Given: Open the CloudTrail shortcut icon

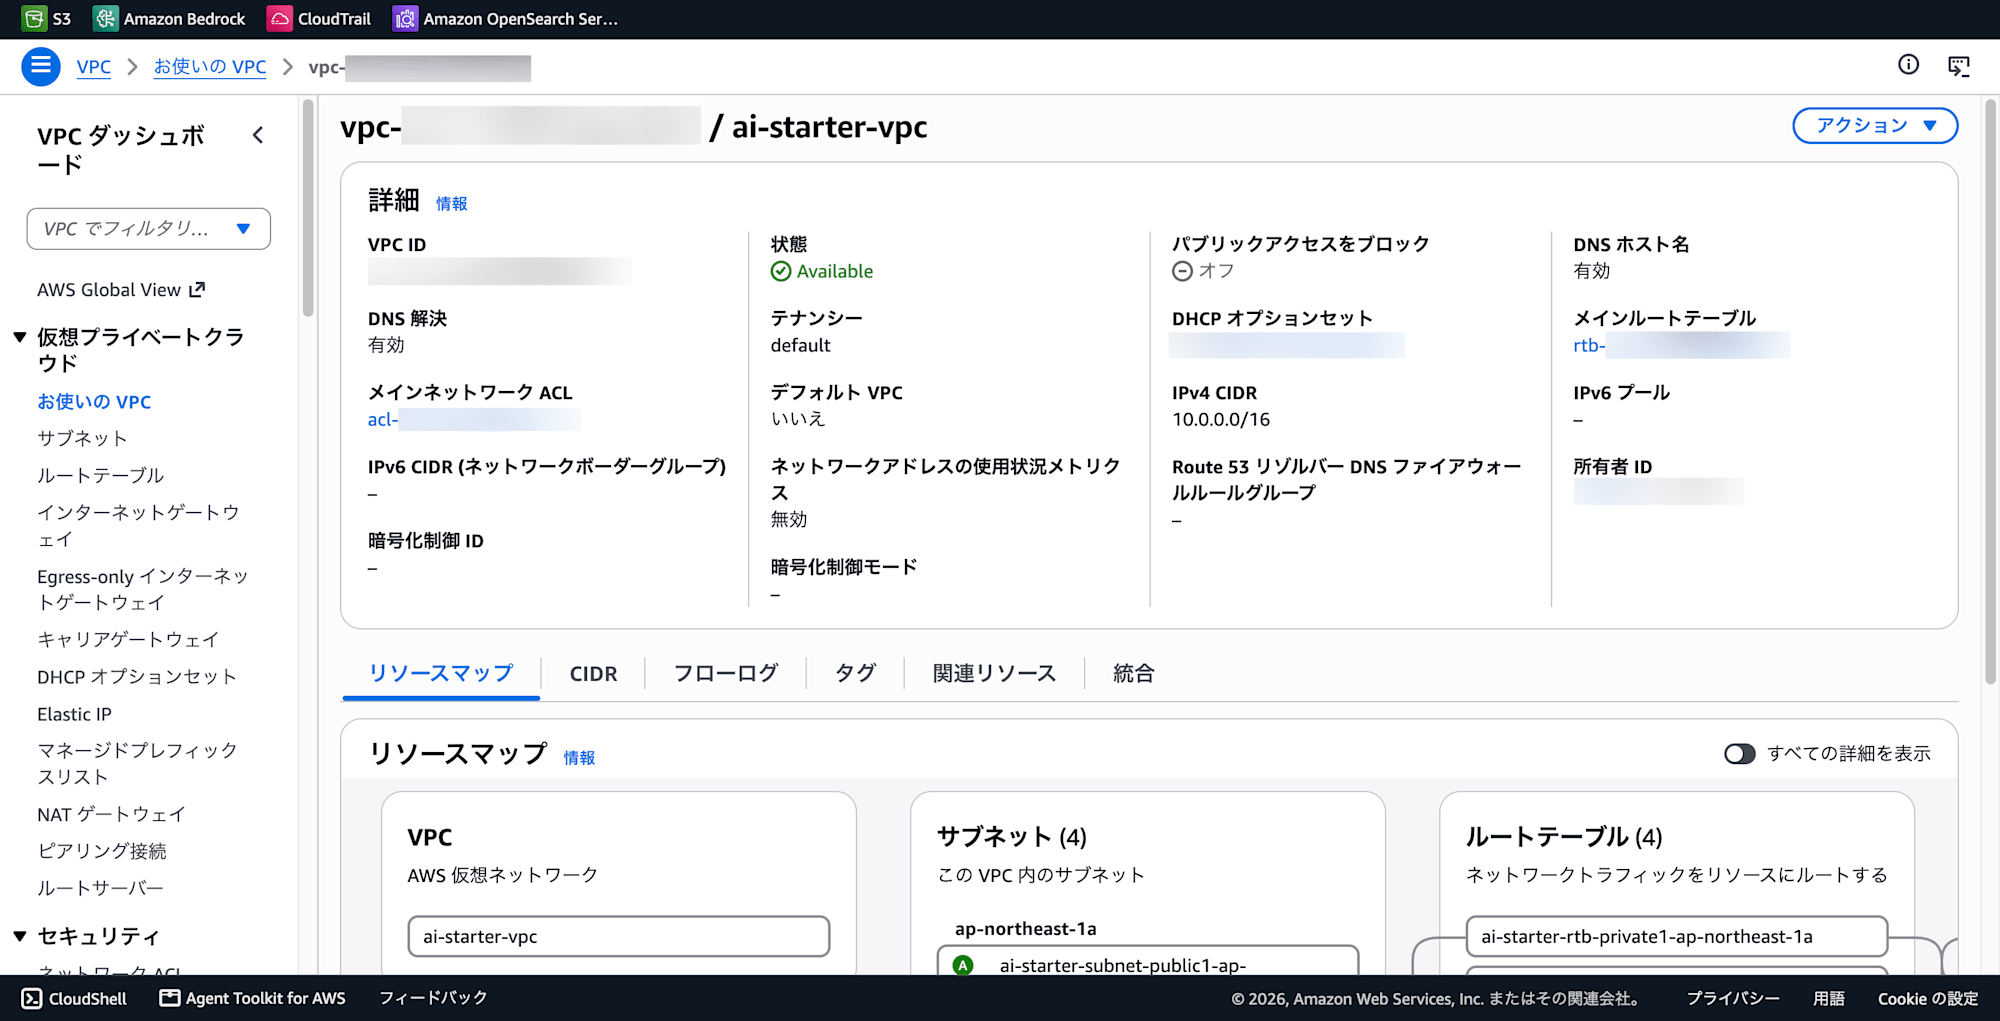Looking at the screenshot, I should 279,18.
